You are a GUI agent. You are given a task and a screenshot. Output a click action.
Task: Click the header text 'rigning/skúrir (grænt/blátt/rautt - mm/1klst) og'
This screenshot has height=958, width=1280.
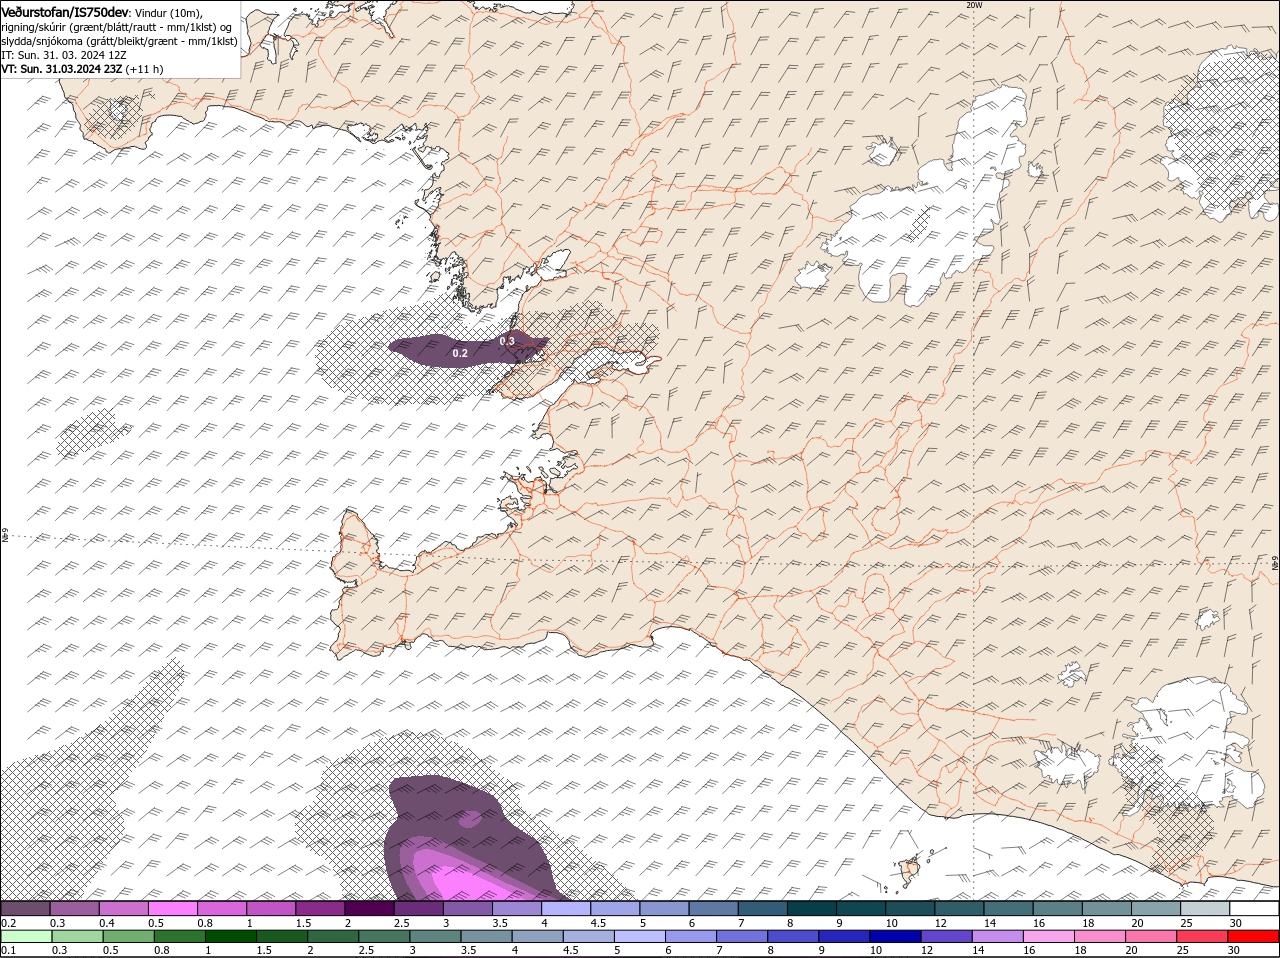(x=118, y=27)
